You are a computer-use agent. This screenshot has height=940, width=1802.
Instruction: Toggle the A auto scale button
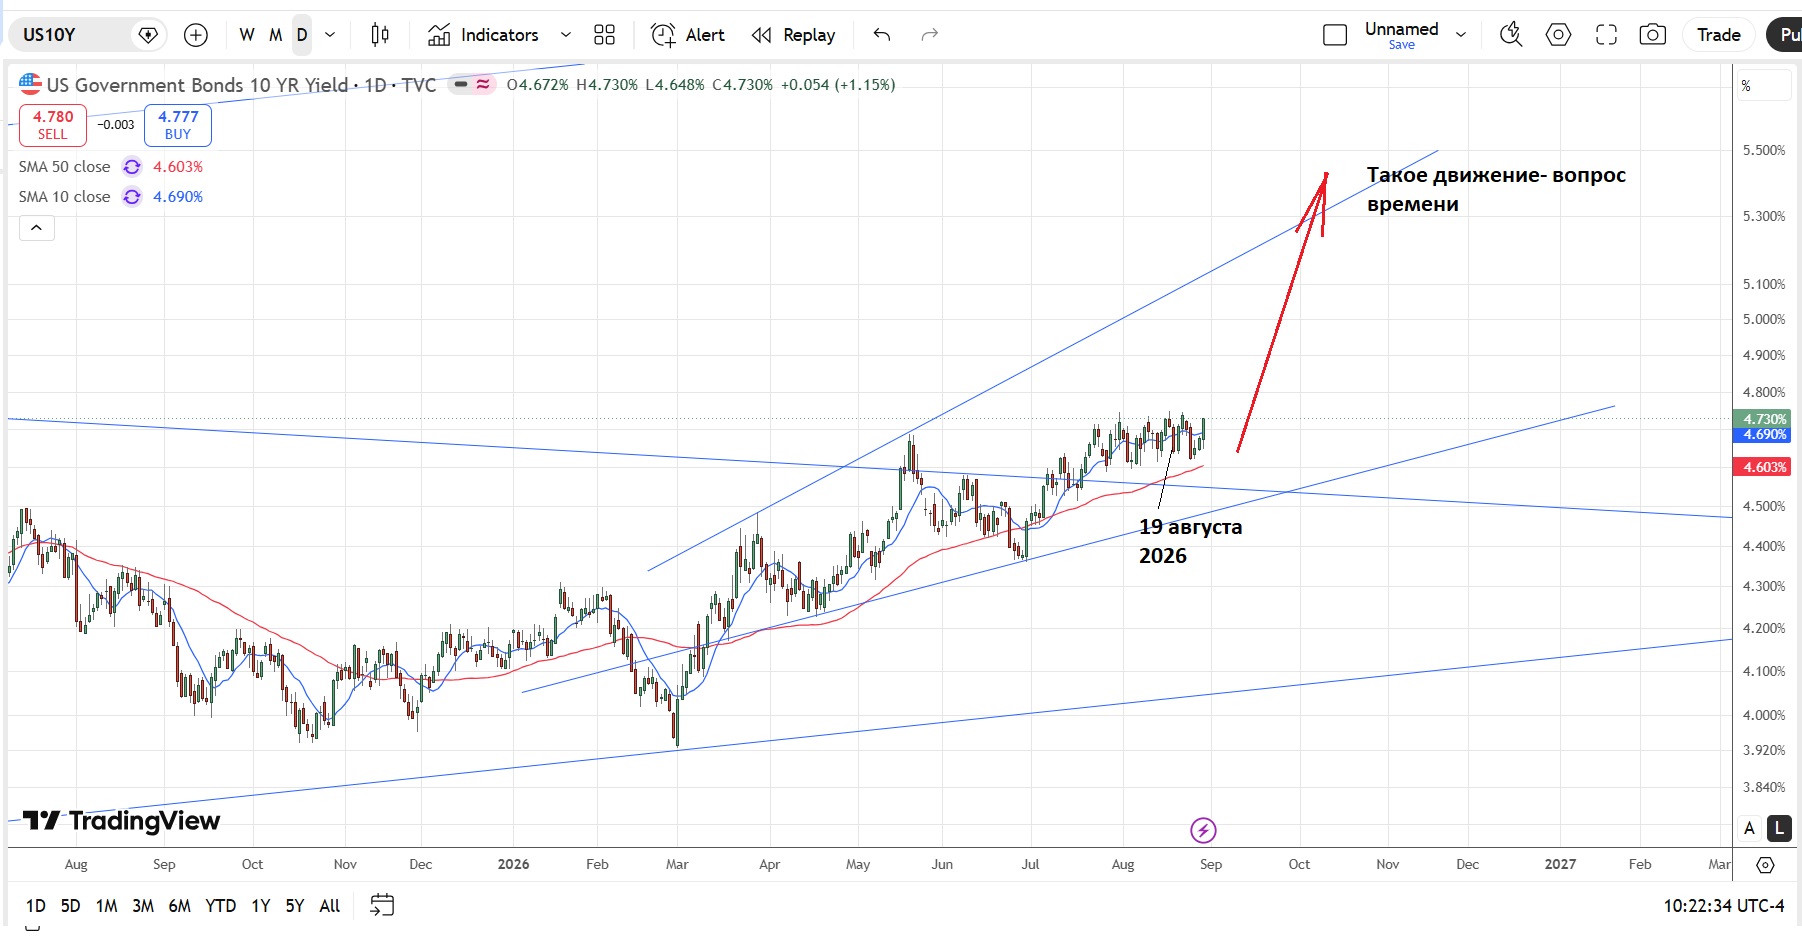1749,828
